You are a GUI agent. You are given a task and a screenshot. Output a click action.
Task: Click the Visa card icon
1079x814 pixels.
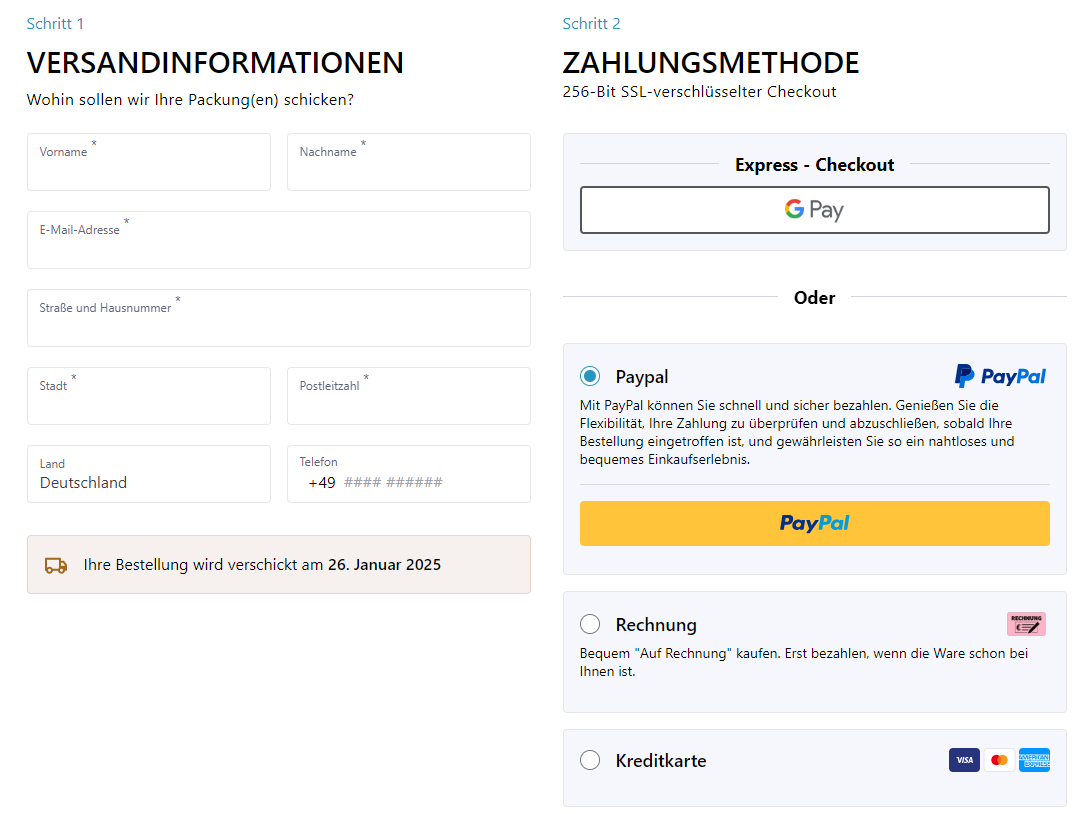tap(964, 760)
